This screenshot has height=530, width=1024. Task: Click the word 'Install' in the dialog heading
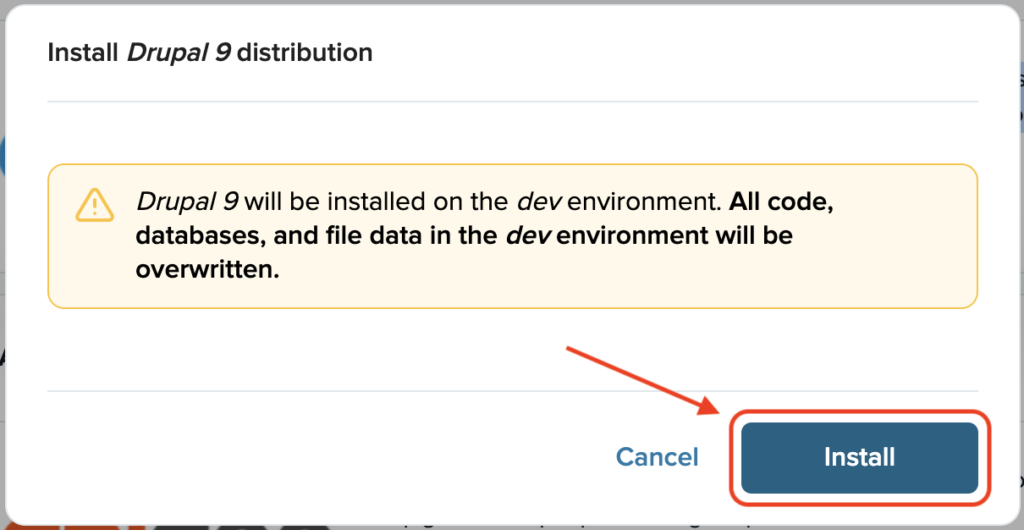[x=83, y=52]
